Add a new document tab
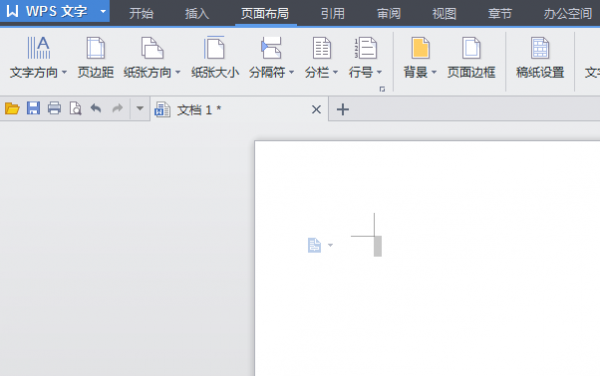Image resolution: width=600 pixels, height=376 pixels. [x=343, y=109]
